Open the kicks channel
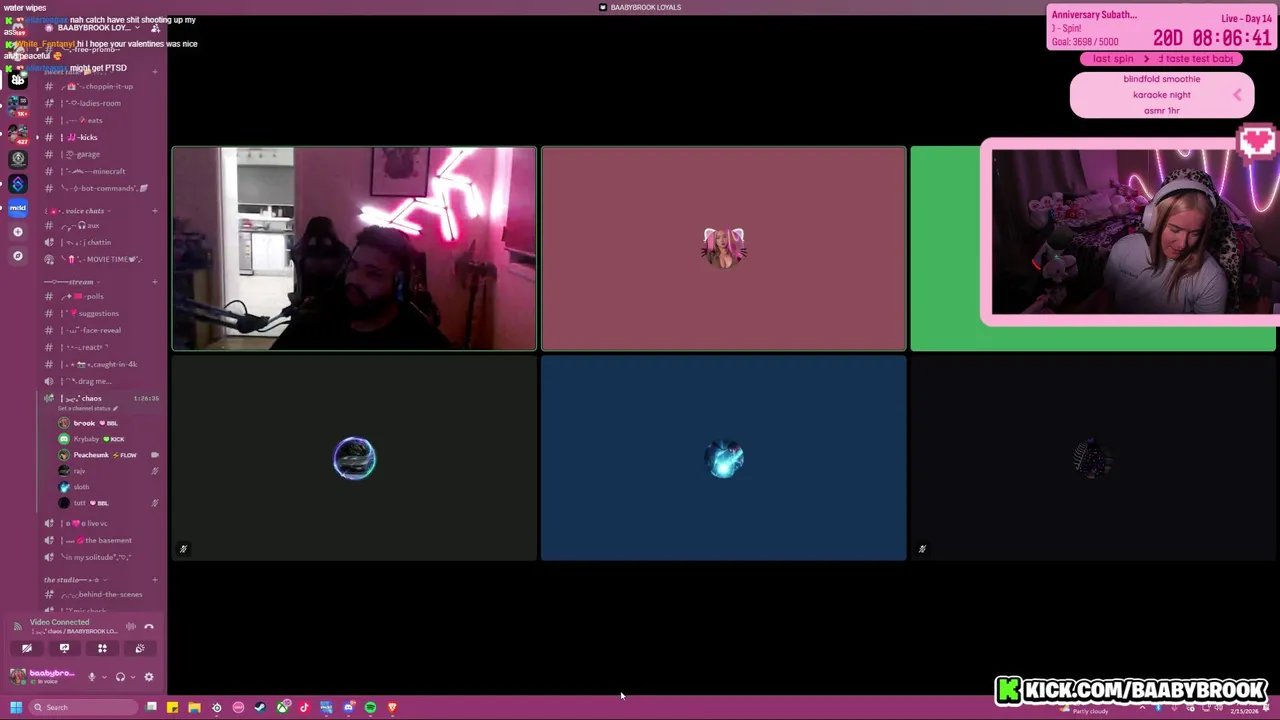Screen dimensions: 1280x720 [x=100, y=137]
